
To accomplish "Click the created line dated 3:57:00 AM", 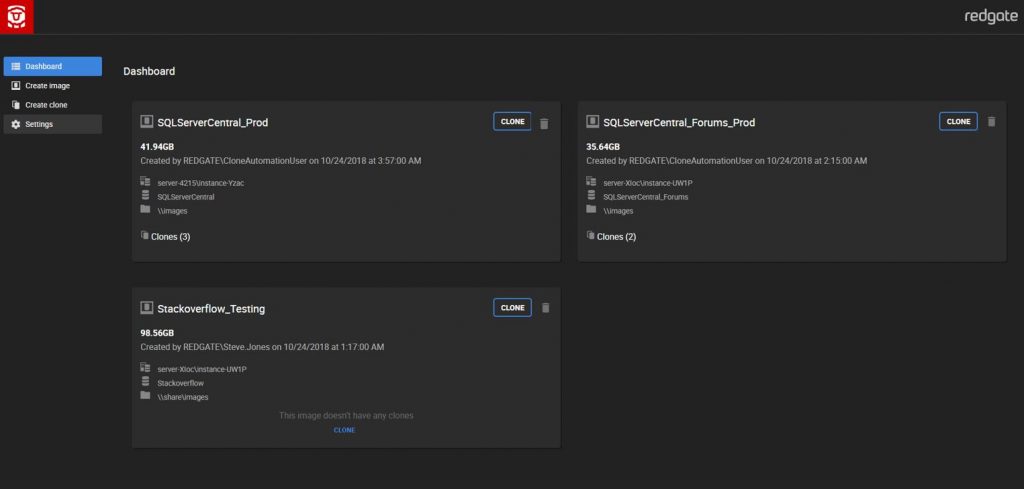I will [x=281, y=161].
